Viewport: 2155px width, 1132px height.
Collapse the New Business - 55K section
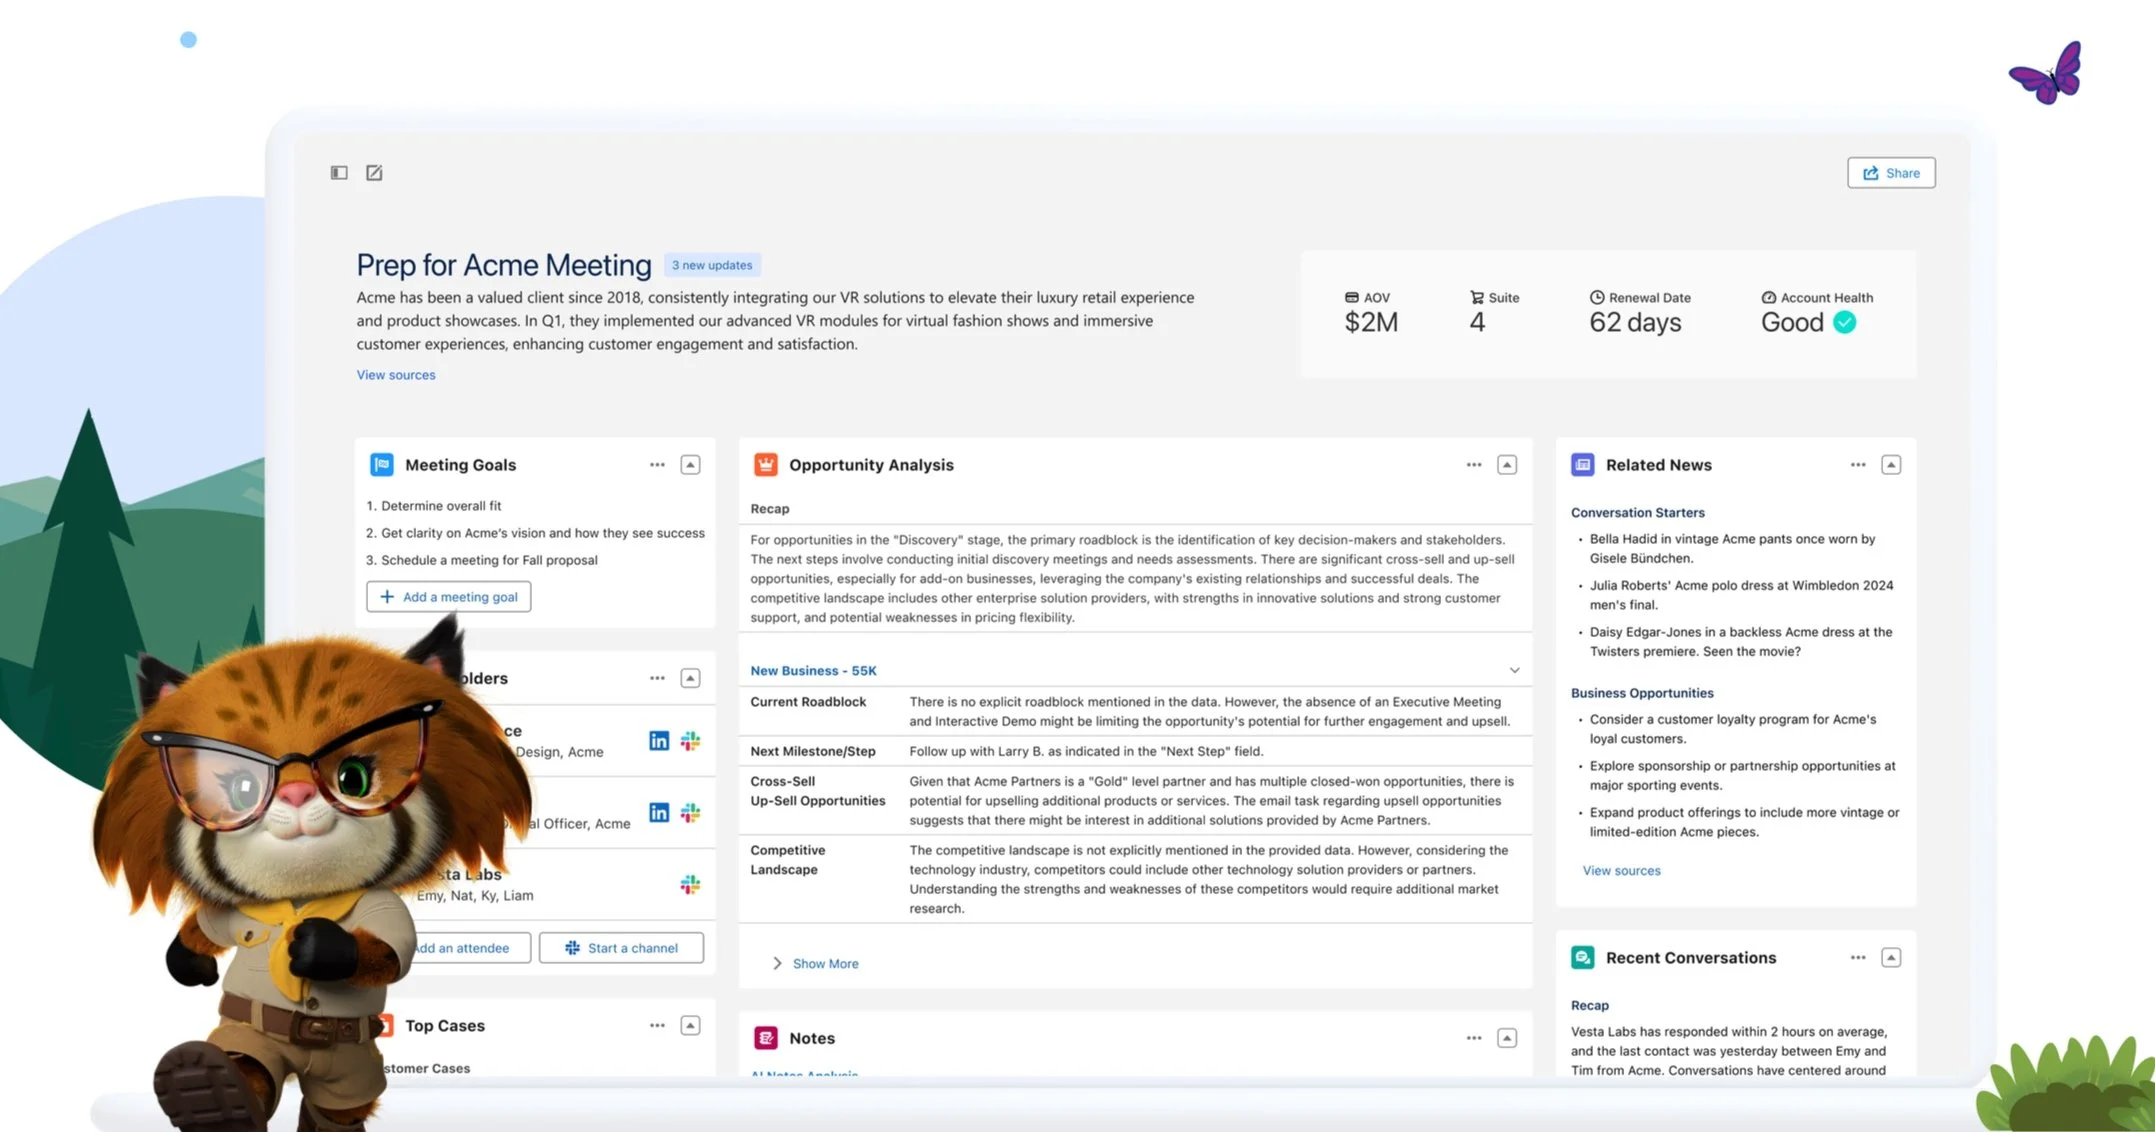pyautogui.click(x=1514, y=671)
